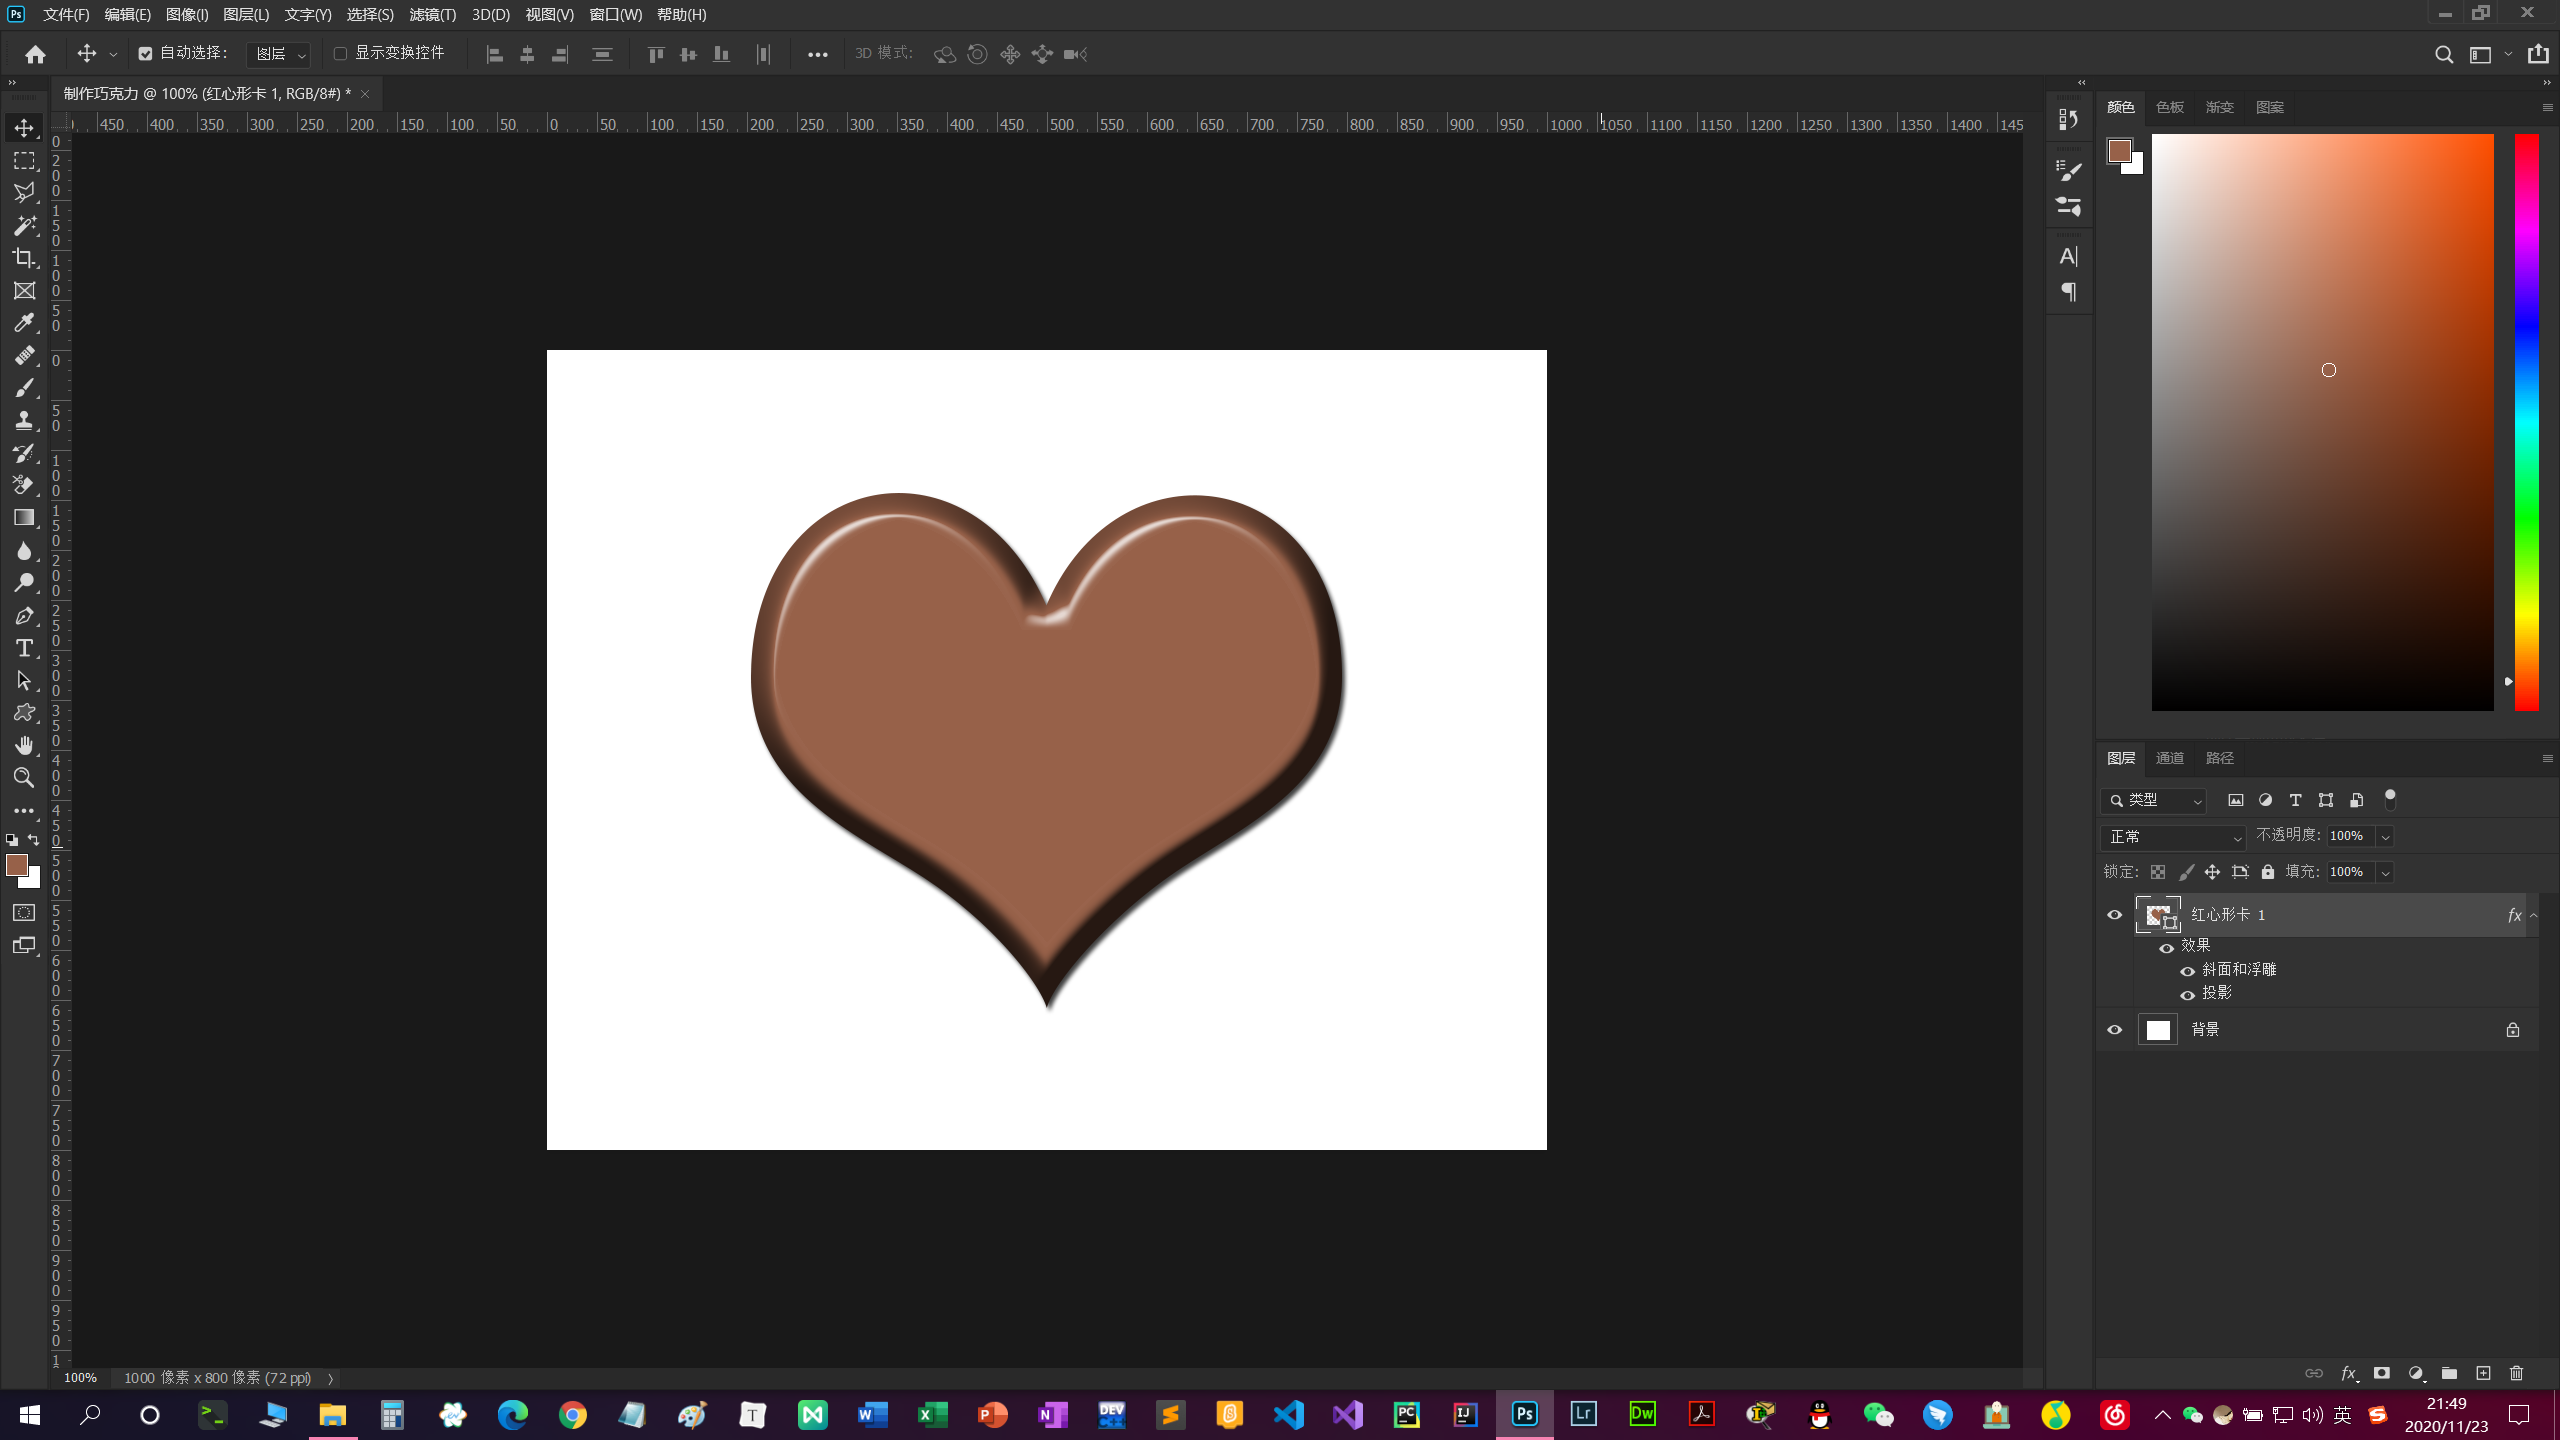This screenshot has height=1440, width=2560.
Task: Create a new layer
Action: 2483,1373
